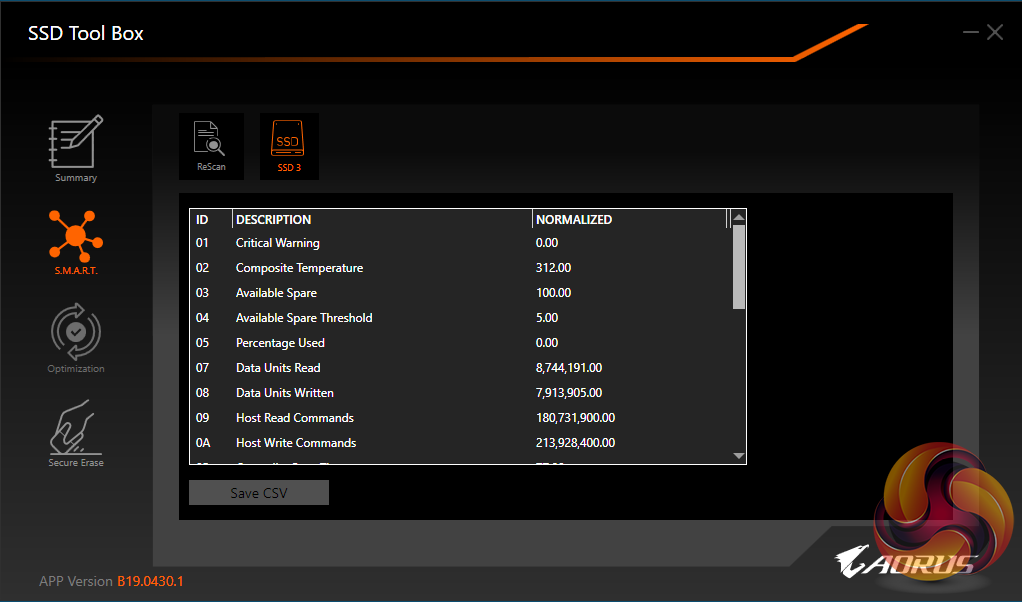Select the Composite Temperature row
The image size is (1022, 602).
[x=460, y=268]
